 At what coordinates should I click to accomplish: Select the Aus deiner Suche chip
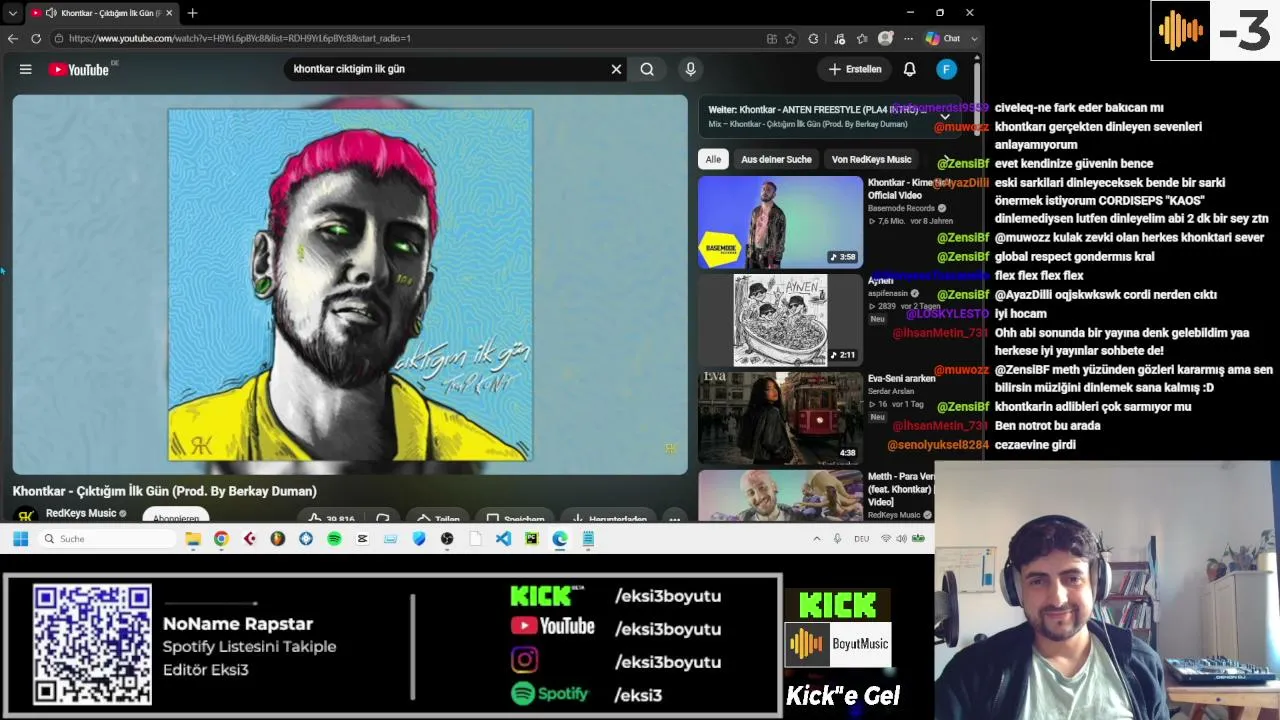776,159
